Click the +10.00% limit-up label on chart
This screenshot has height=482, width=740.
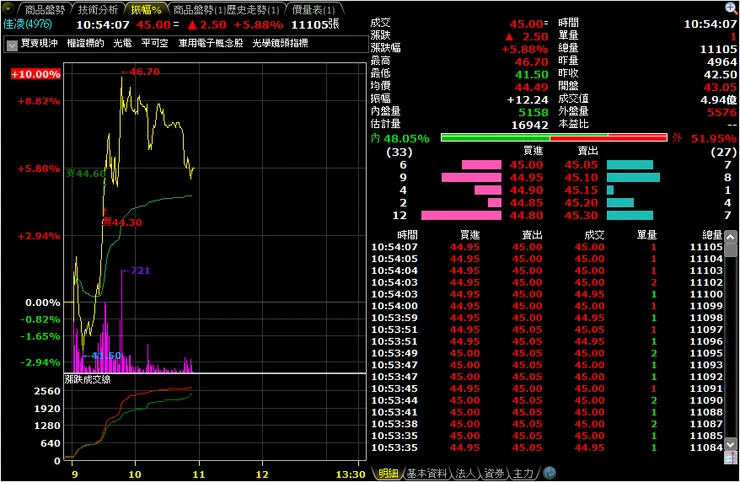pyautogui.click(x=36, y=74)
